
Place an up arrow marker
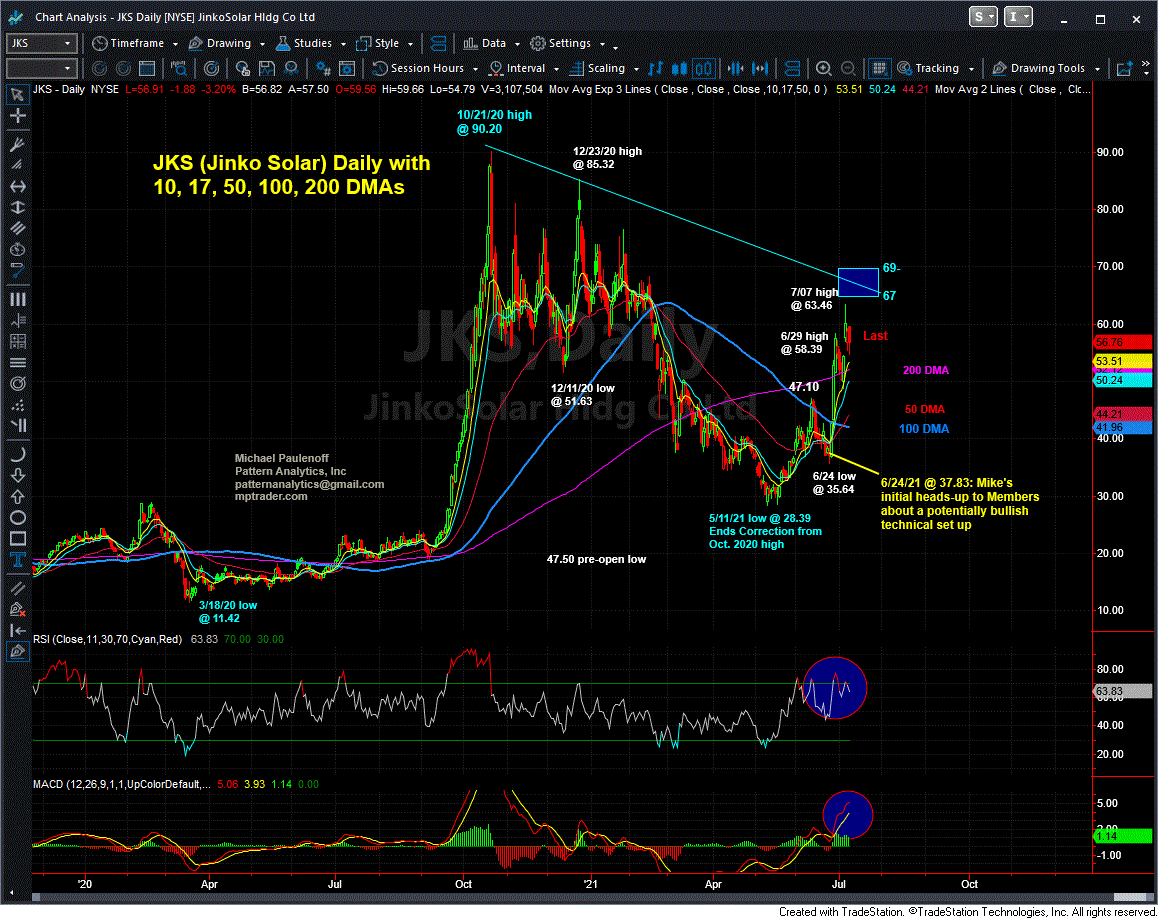click(x=18, y=496)
